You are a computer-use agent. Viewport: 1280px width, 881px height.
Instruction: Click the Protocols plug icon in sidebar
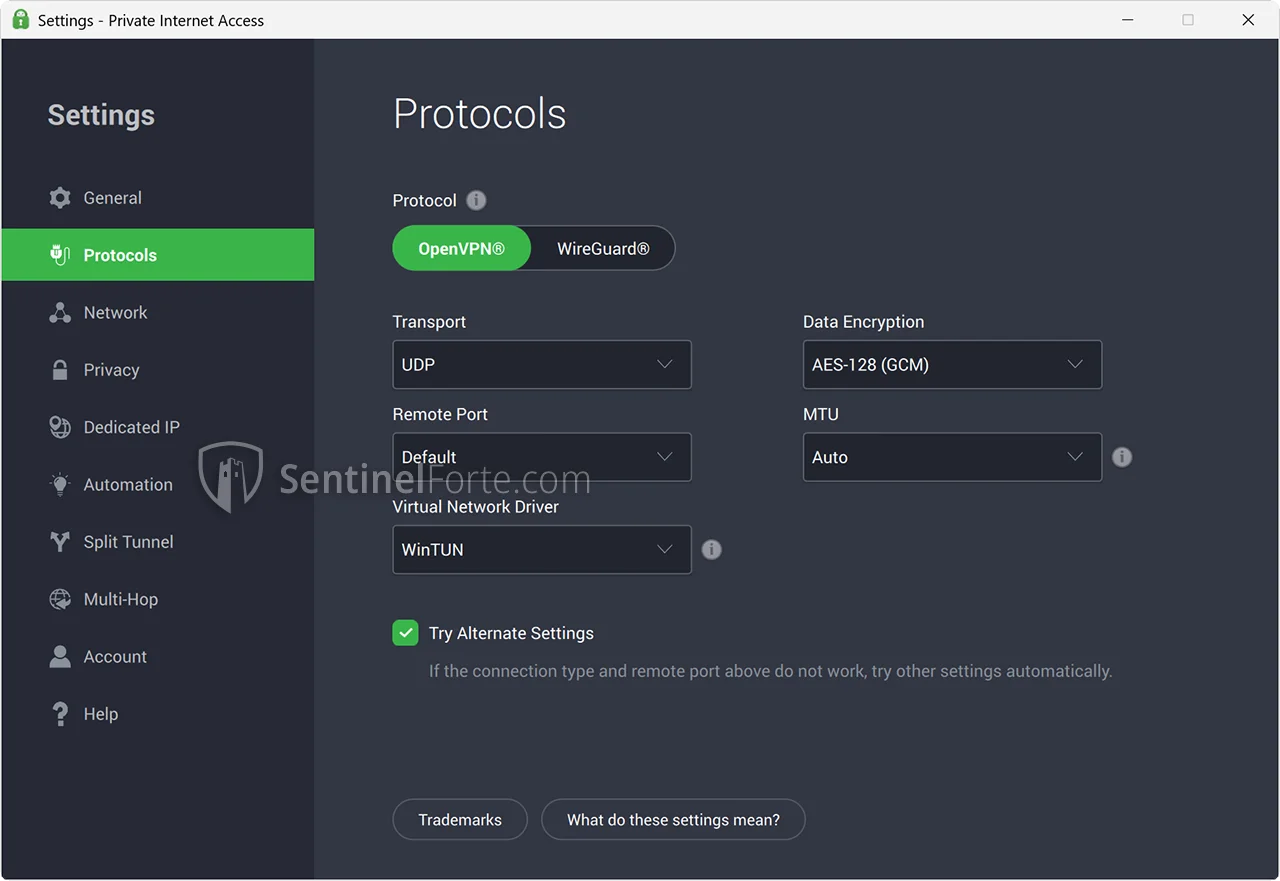pyautogui.click(x=60, y=255)
